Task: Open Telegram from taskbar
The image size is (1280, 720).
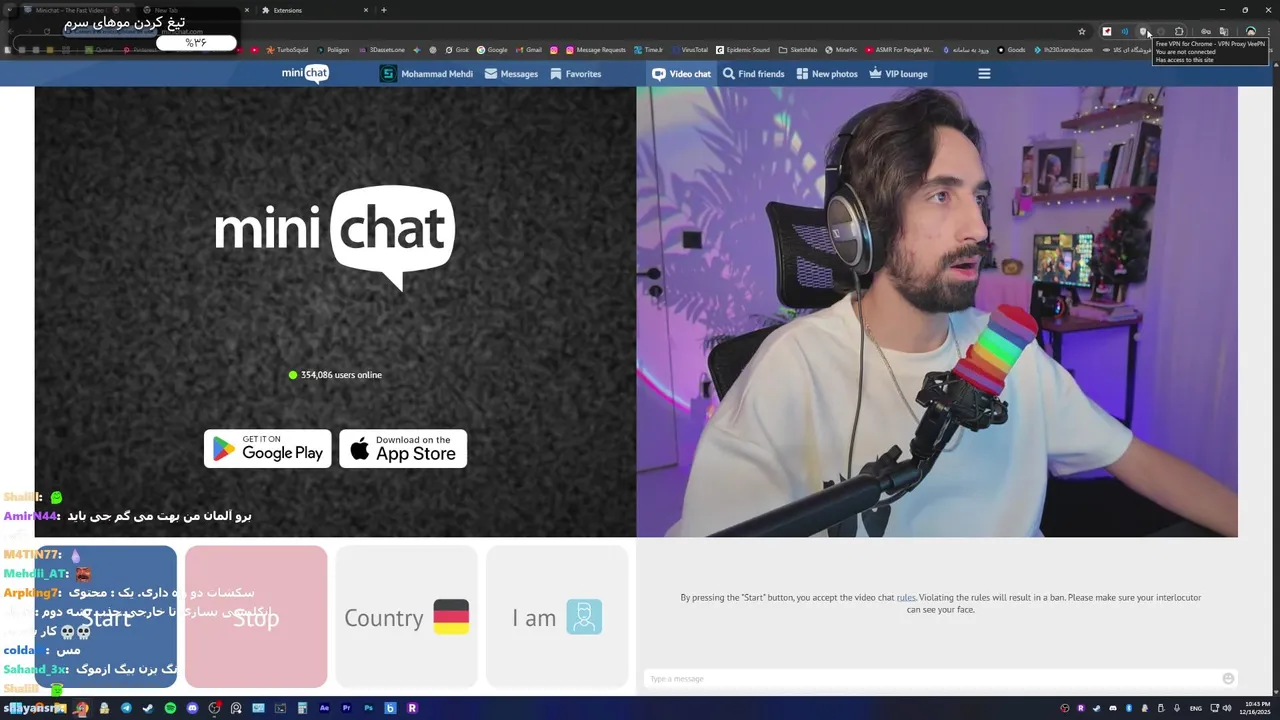Action: pos(126,708)
